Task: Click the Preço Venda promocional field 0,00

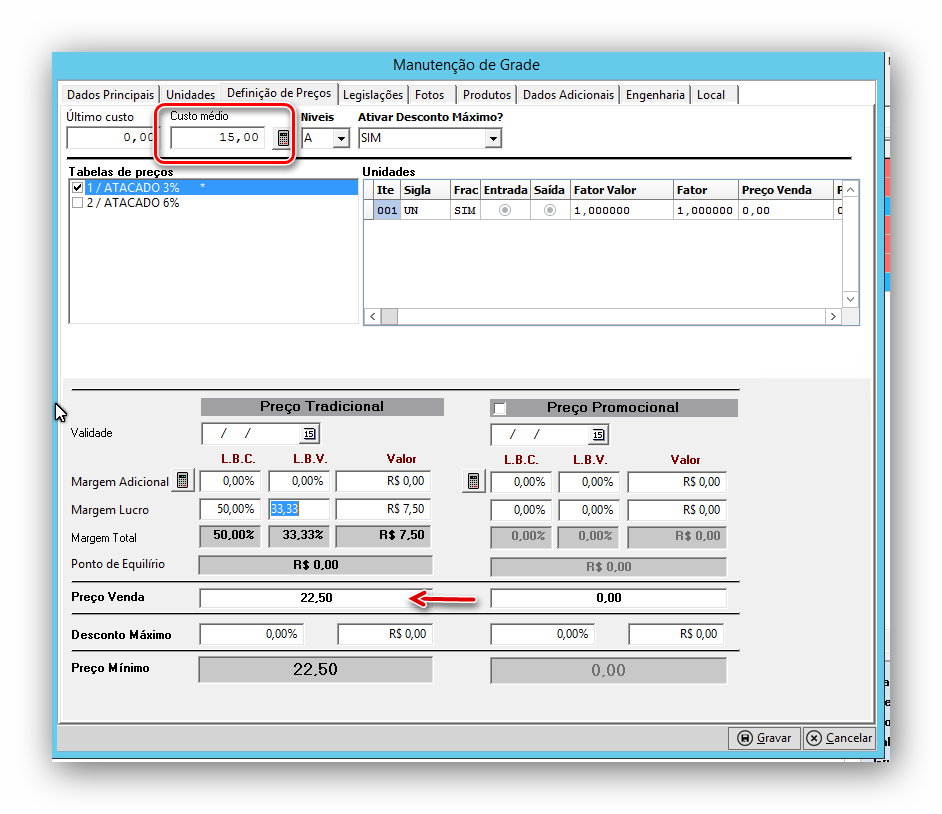Action: pos(609,598)
